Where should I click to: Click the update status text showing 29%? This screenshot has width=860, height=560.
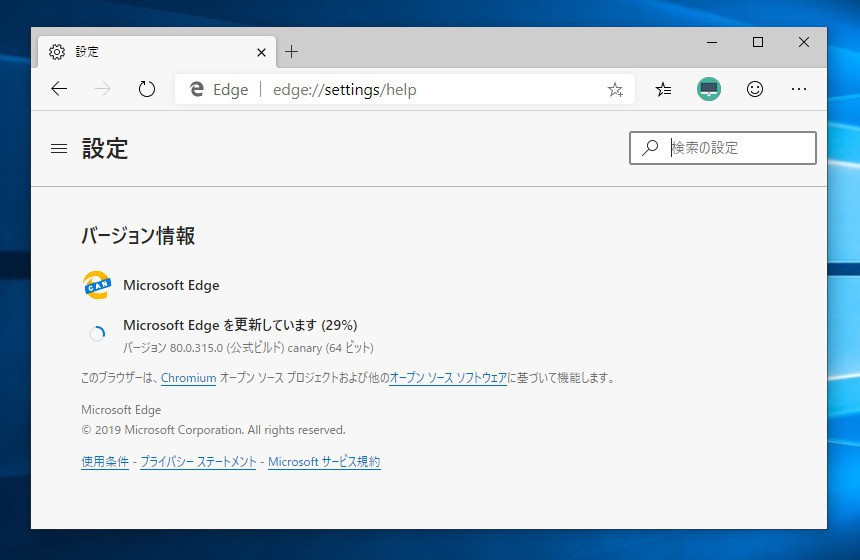click(x=240, y=325)
